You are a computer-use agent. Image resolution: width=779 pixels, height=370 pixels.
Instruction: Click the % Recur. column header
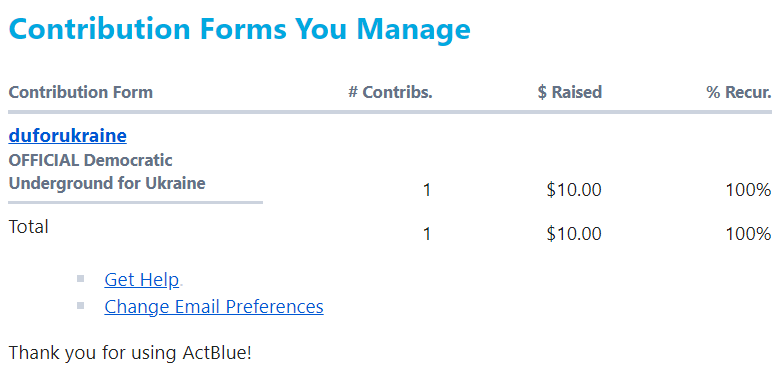point(739,92)
